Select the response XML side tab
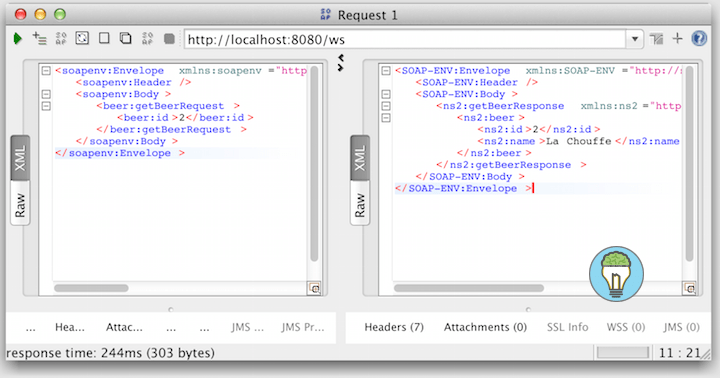The image size is (720, 378). click(x=360, y=158)
